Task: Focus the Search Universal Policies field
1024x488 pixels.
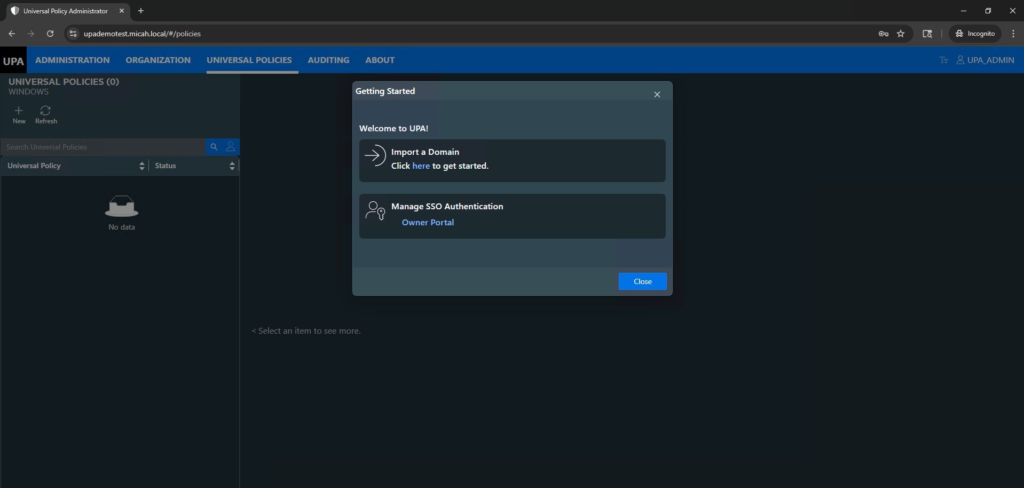Action: [102, 147]
